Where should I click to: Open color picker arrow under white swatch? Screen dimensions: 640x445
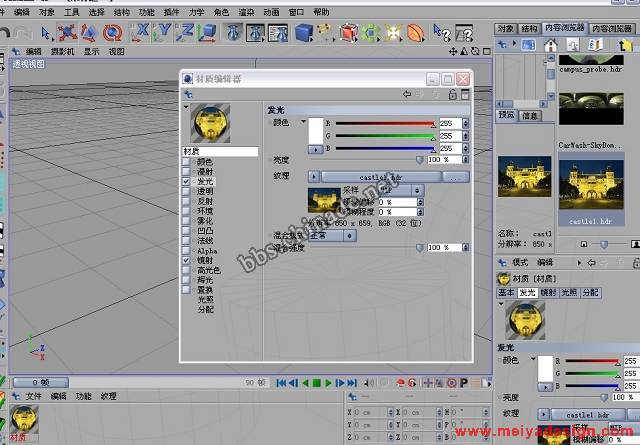316,149
